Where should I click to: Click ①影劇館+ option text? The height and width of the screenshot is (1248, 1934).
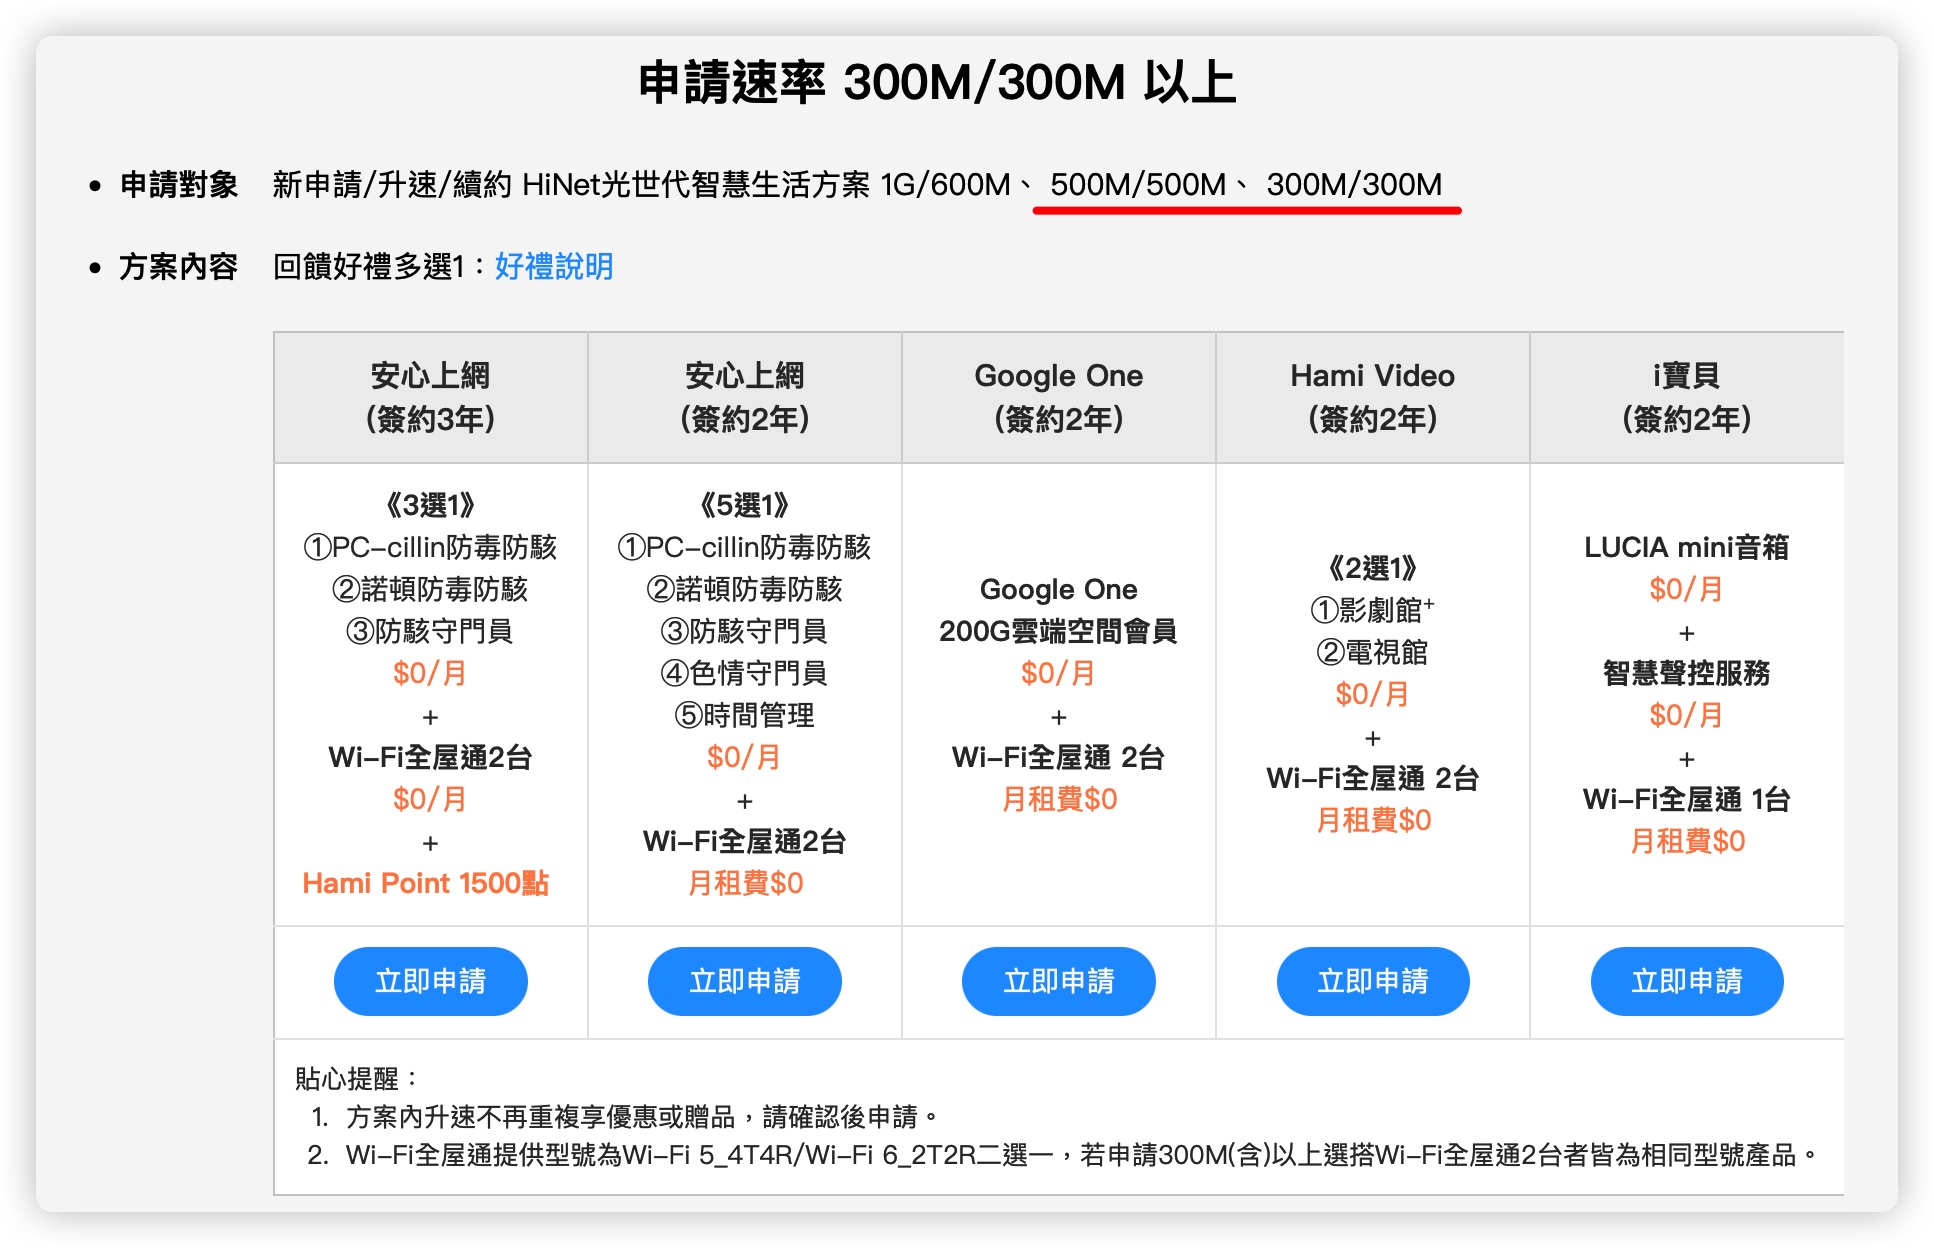tap(1372, 610)
